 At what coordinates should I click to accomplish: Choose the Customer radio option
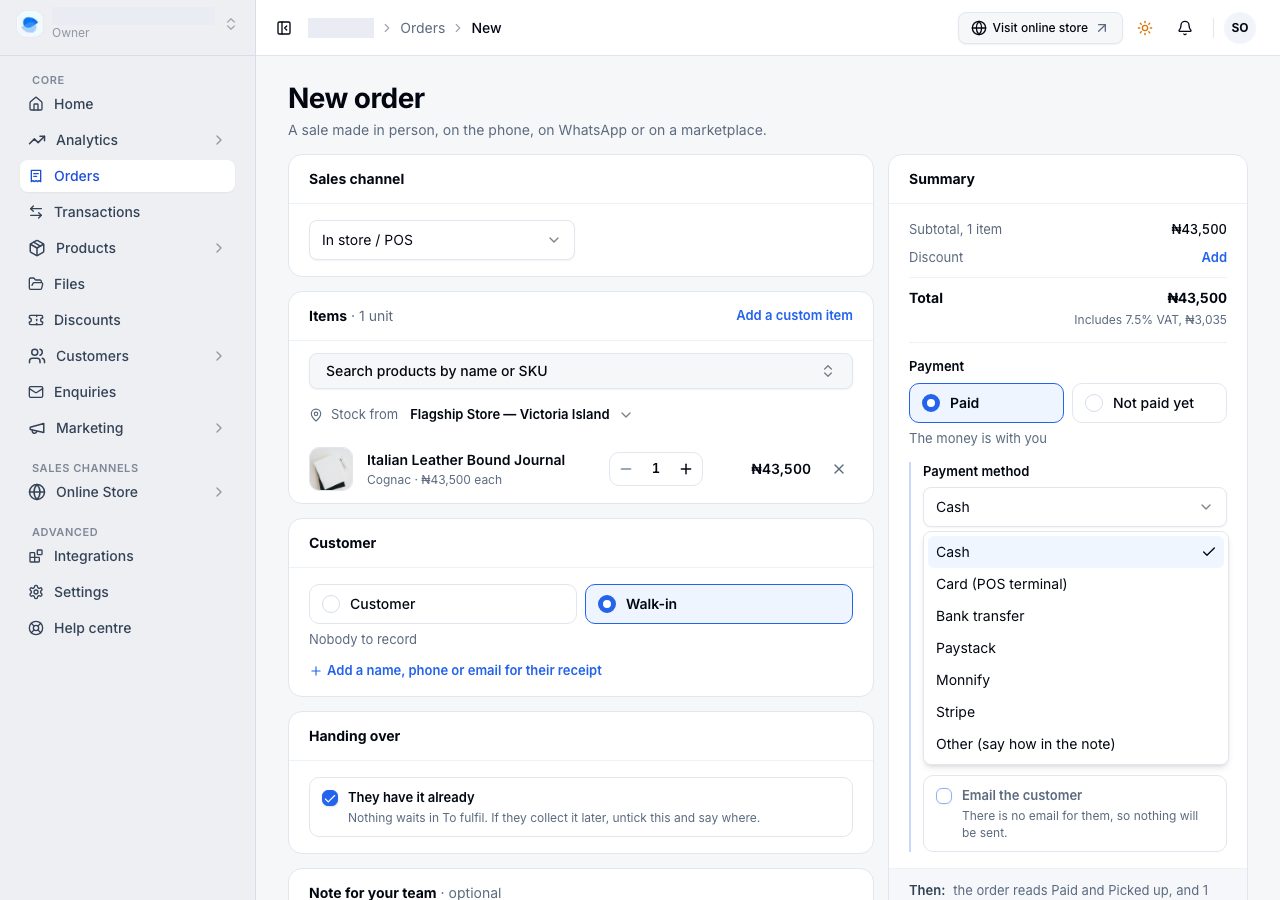[443, 604]
